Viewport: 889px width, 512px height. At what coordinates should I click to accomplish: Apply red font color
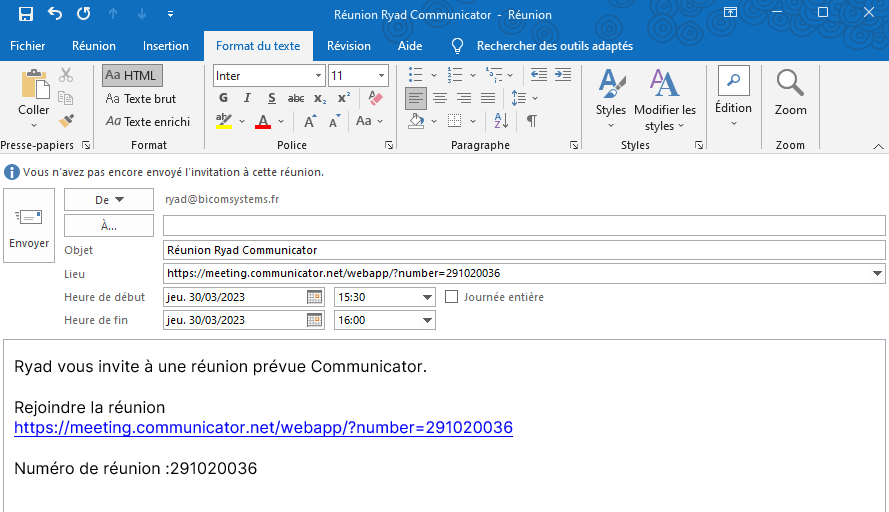263,121
